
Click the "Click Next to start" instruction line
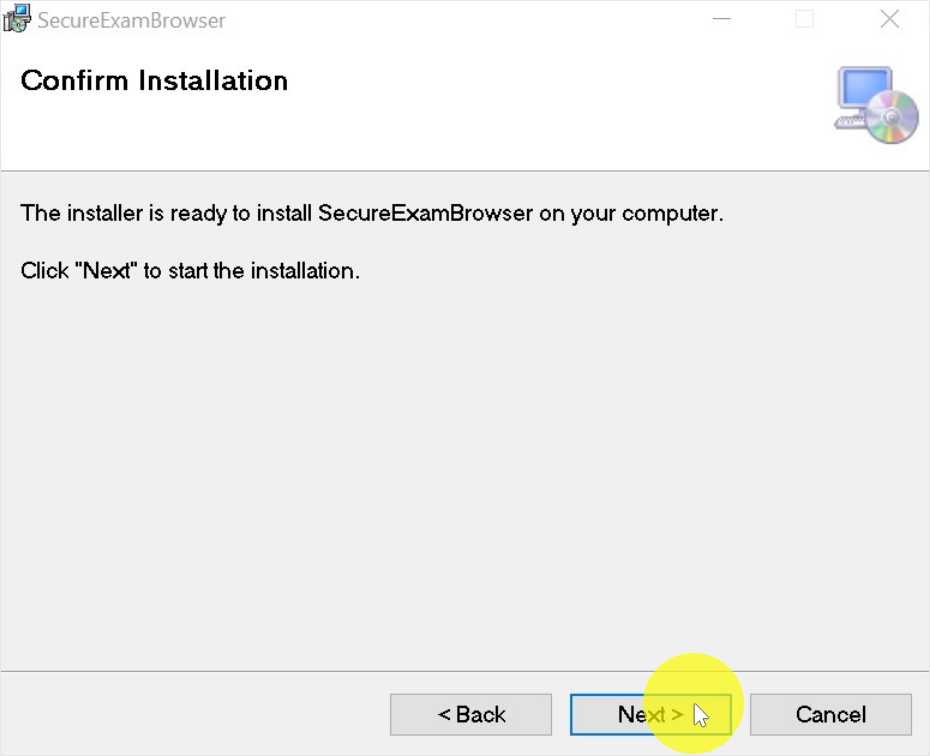[x=190, y=271]
